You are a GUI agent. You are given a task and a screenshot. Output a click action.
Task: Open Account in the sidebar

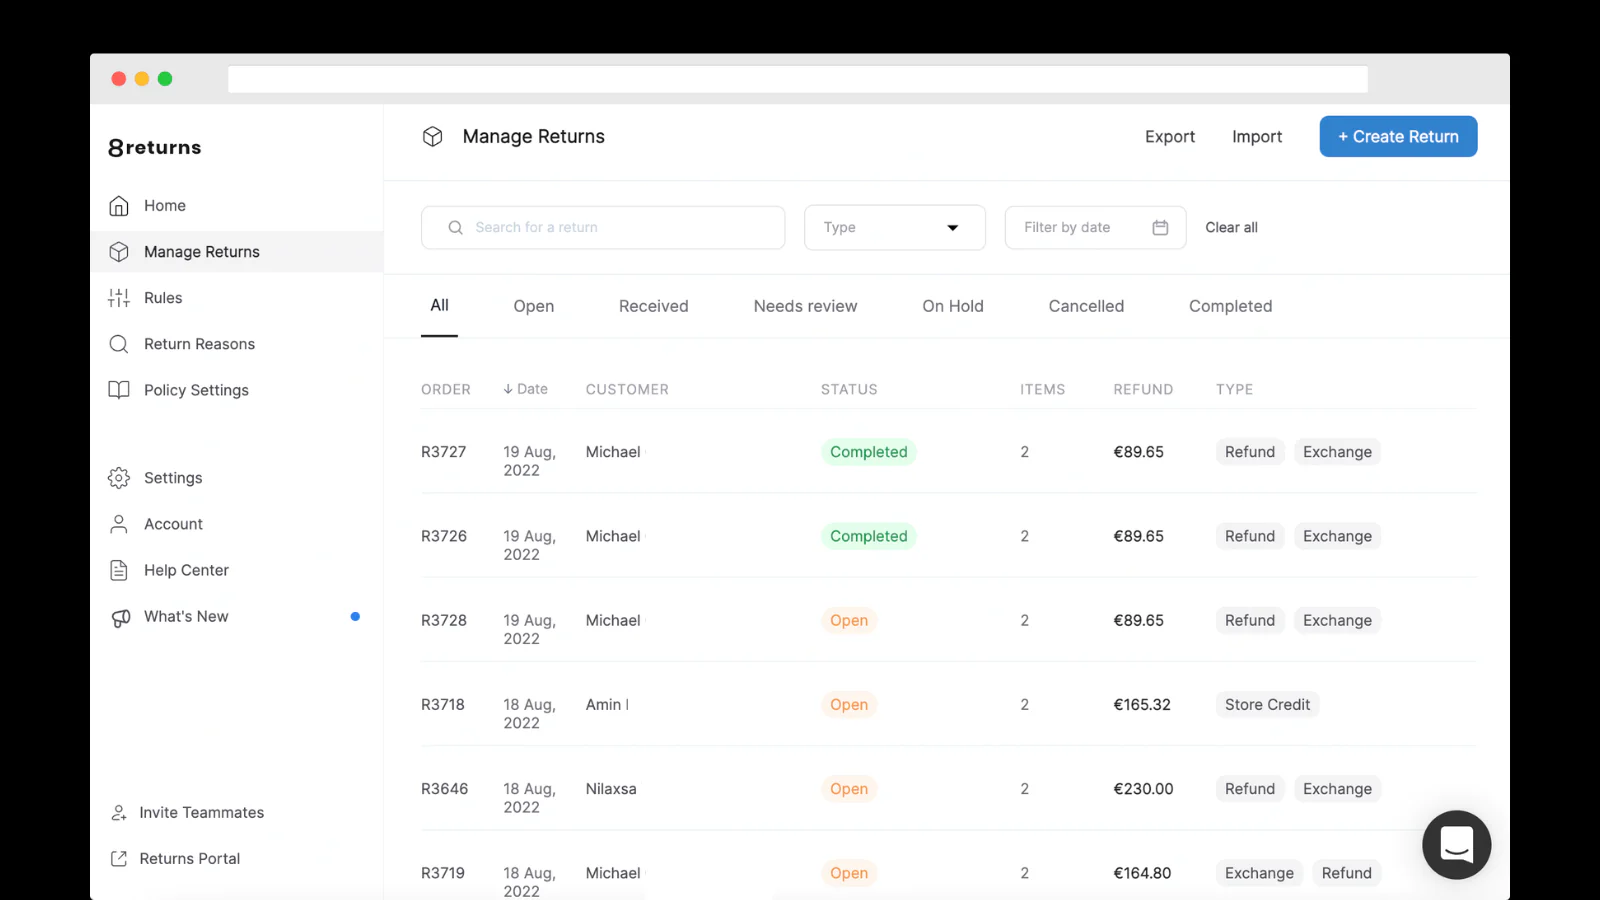237,524
